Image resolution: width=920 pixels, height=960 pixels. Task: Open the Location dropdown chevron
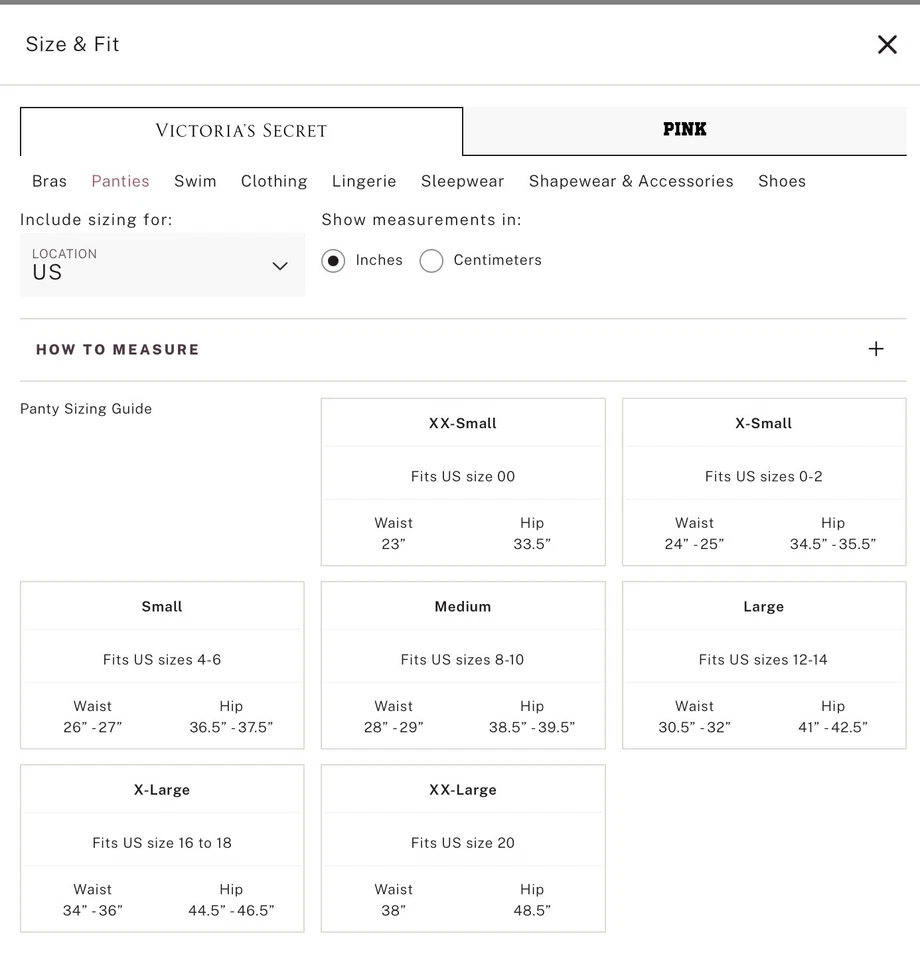click(280, 266)
